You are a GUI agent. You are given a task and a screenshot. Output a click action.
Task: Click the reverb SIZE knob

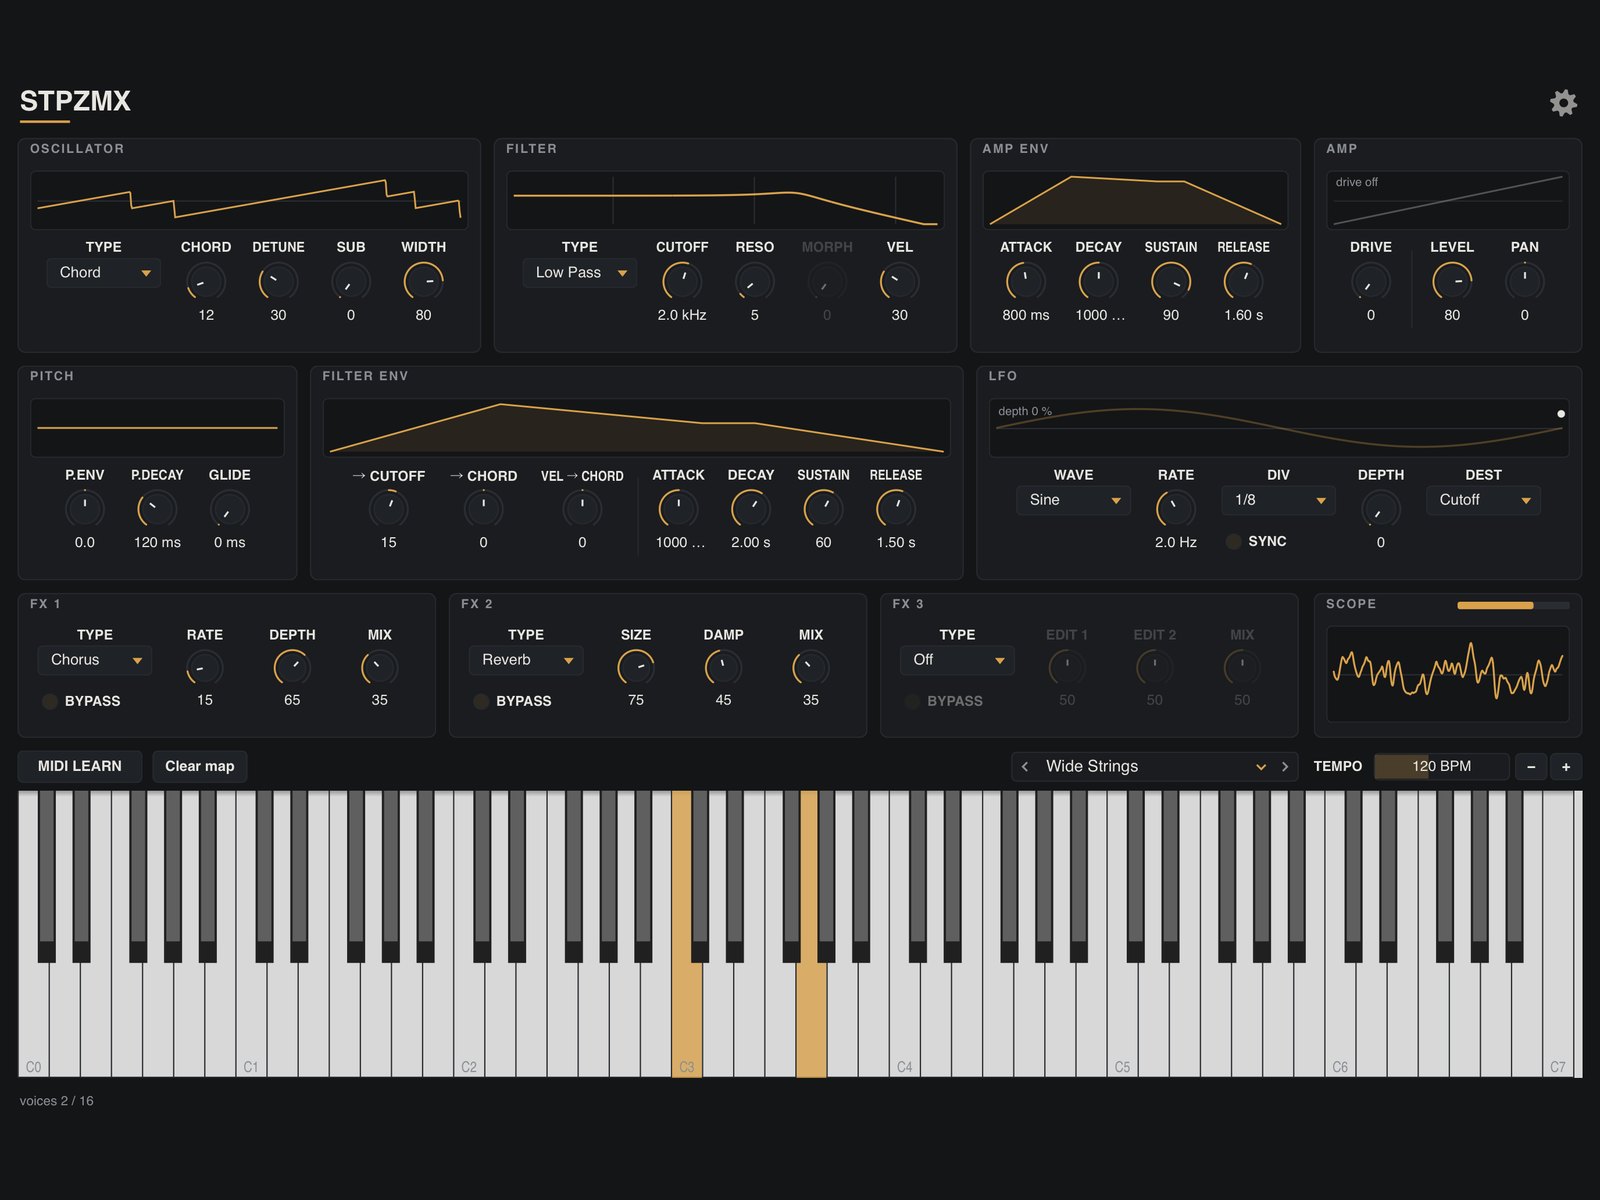coord(636,667)
